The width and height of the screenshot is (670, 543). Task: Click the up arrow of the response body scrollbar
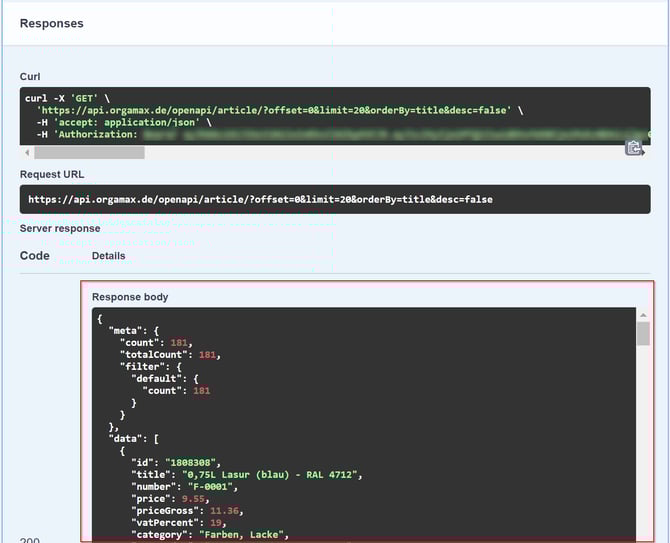[643, 314]
